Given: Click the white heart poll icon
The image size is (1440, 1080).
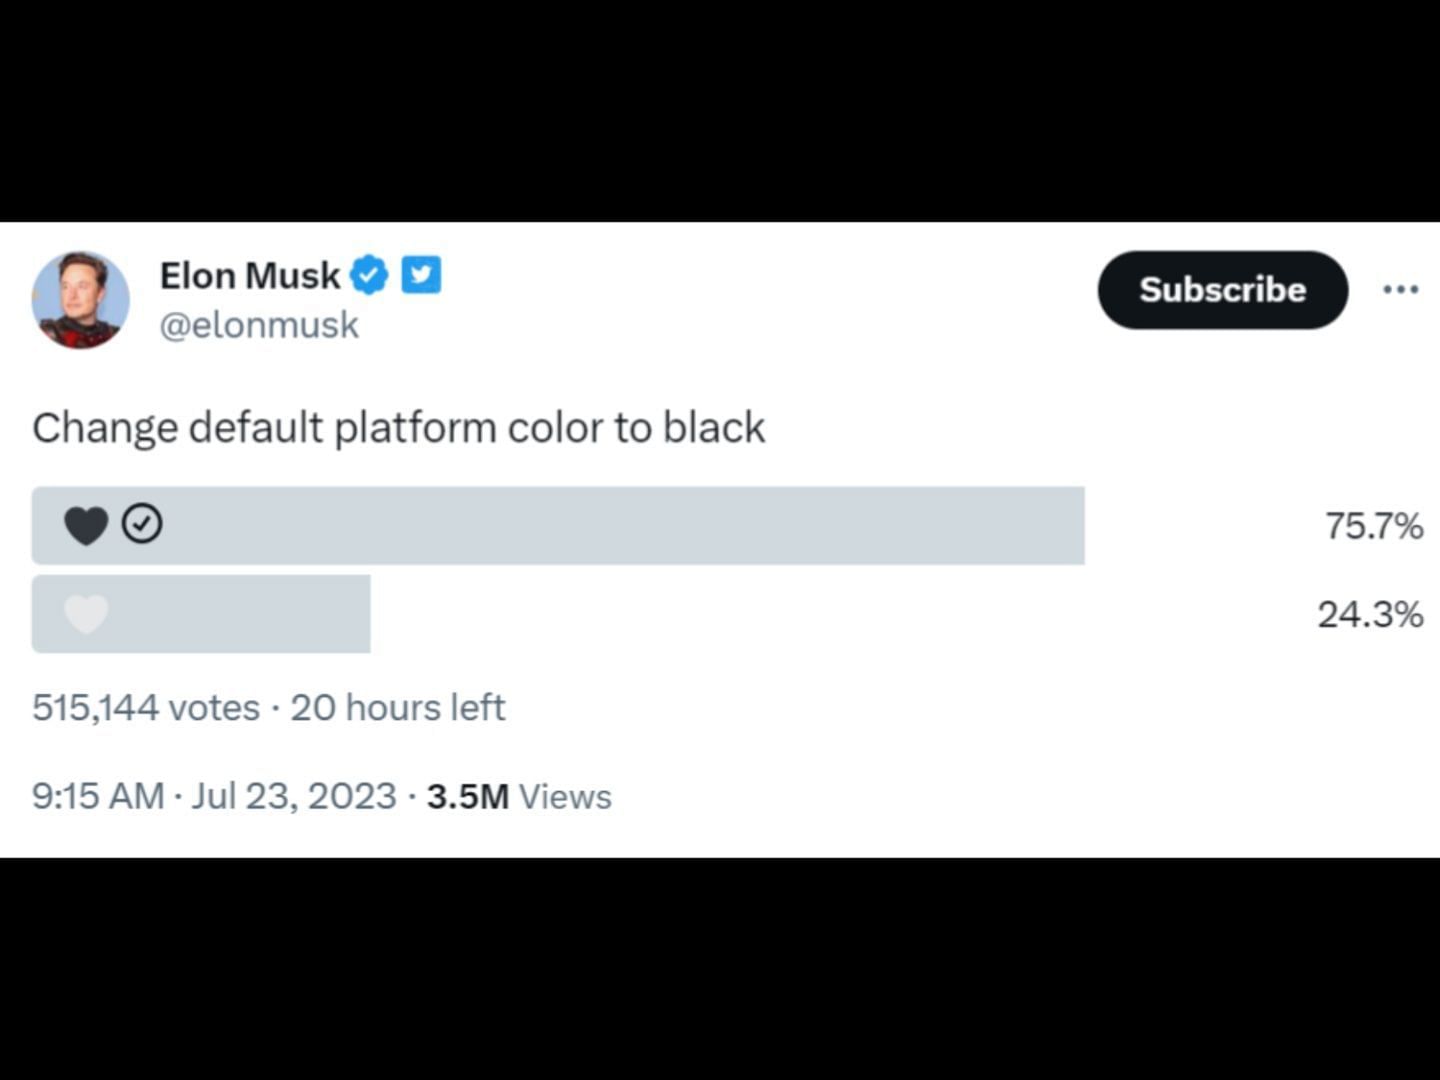Looking at the screenshot, I should click(x=86, y=614).
